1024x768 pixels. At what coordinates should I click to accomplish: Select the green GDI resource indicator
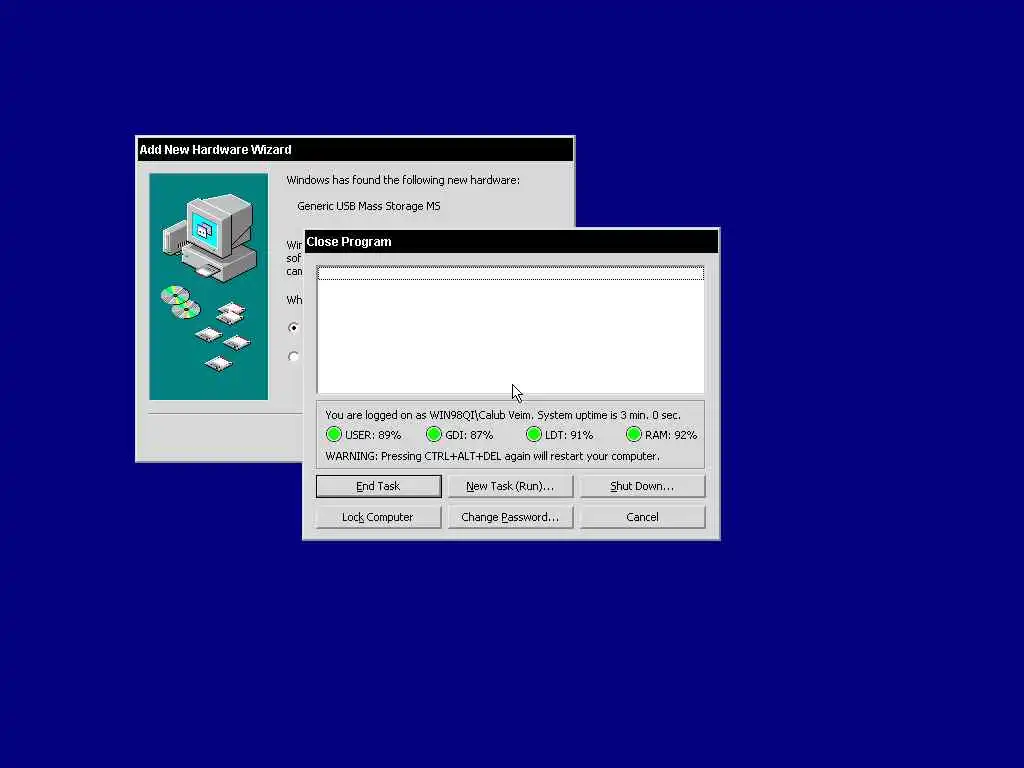434,434
